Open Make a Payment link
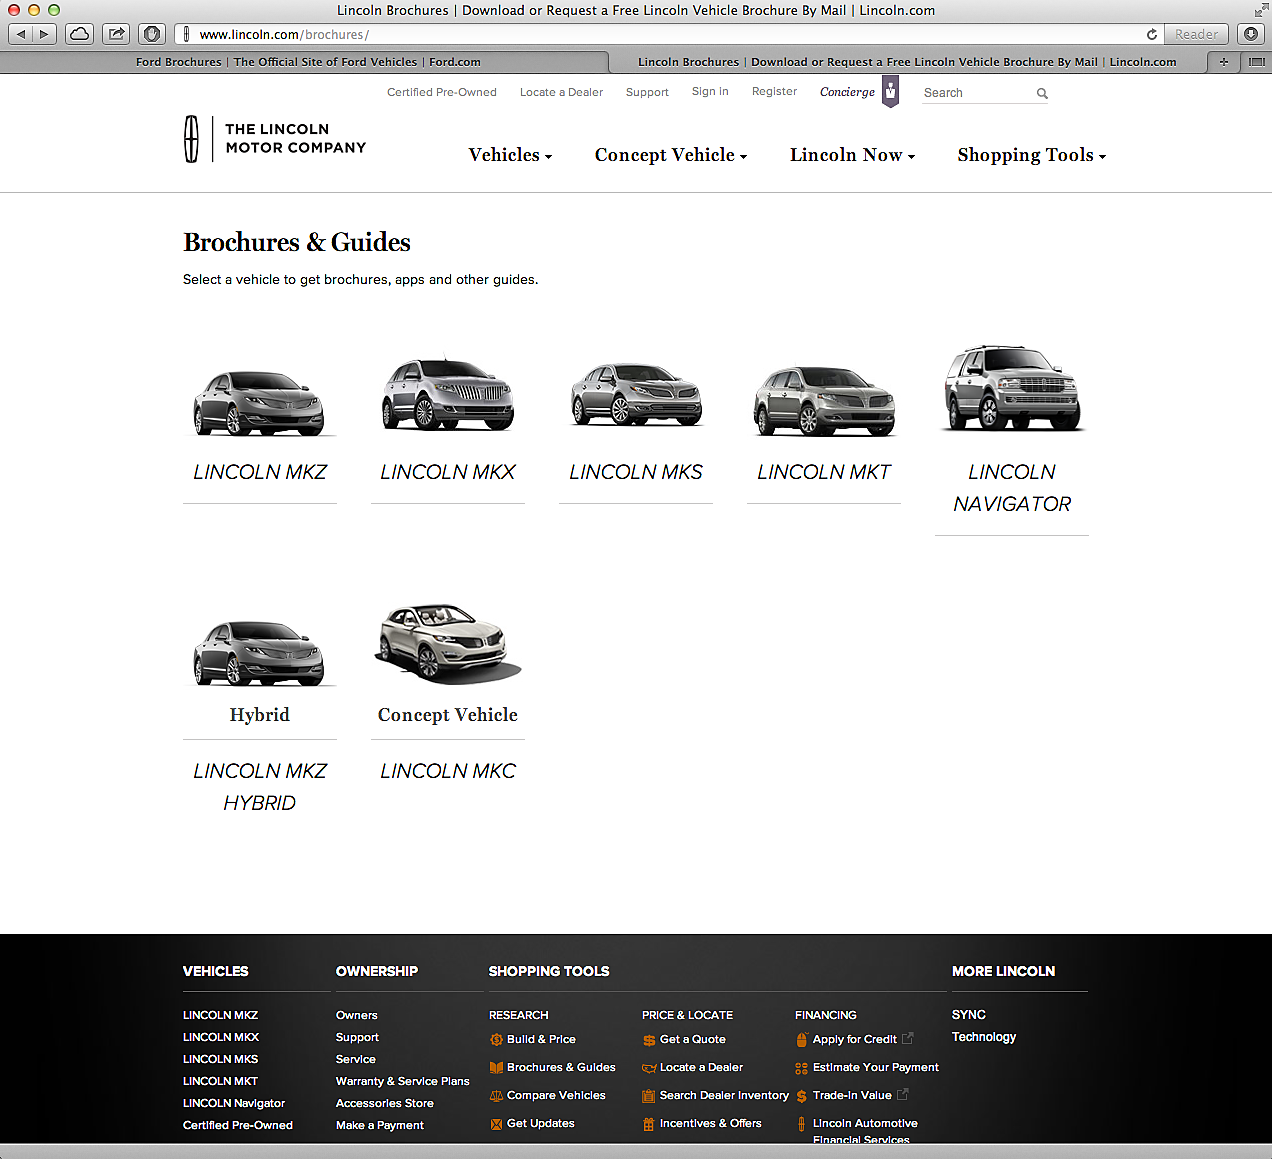The height and width of the screenshot is (1159, 1272). (380, 1125)
